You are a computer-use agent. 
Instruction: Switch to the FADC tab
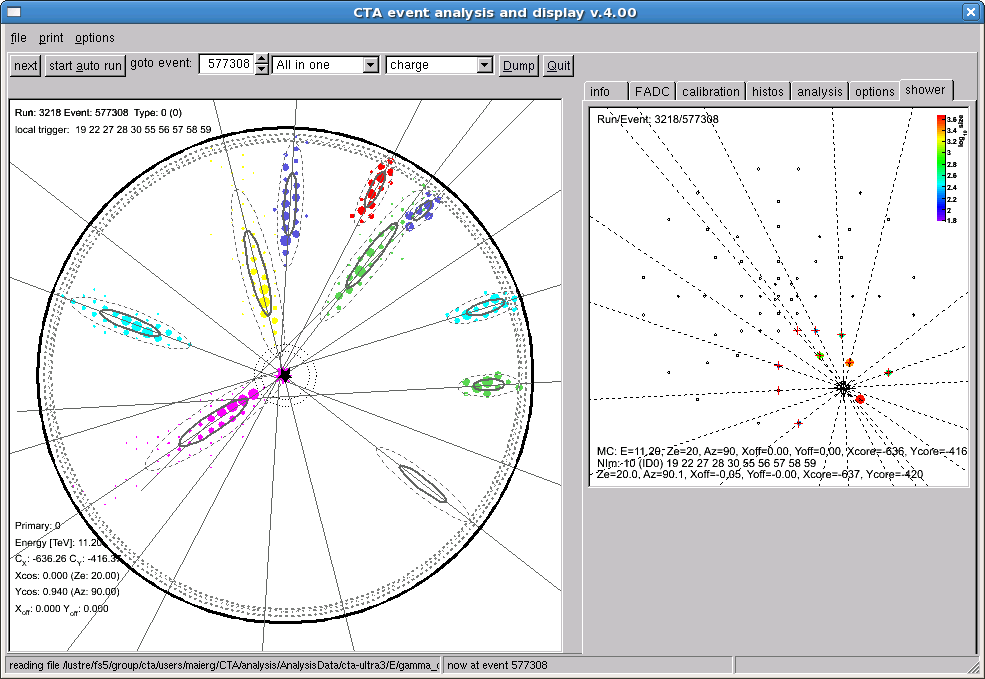coord(652,91)
